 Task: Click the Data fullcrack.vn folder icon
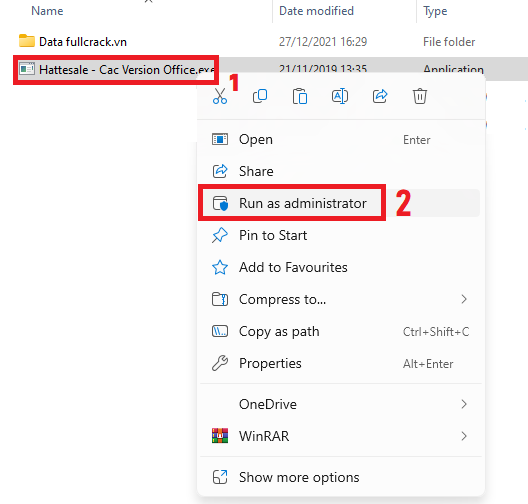click(27, 41)
